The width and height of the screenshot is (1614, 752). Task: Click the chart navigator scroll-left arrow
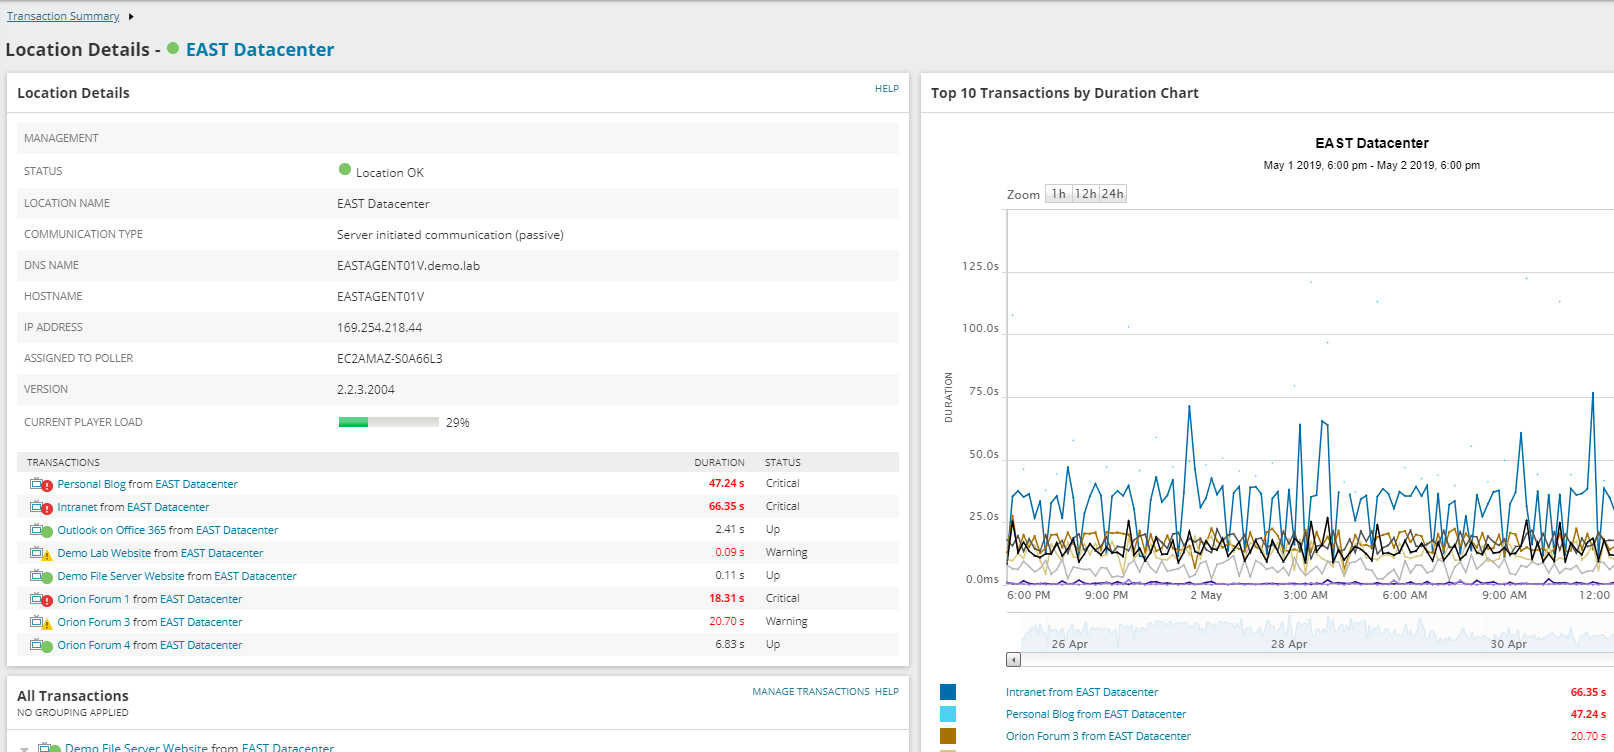pos(1014,660)
